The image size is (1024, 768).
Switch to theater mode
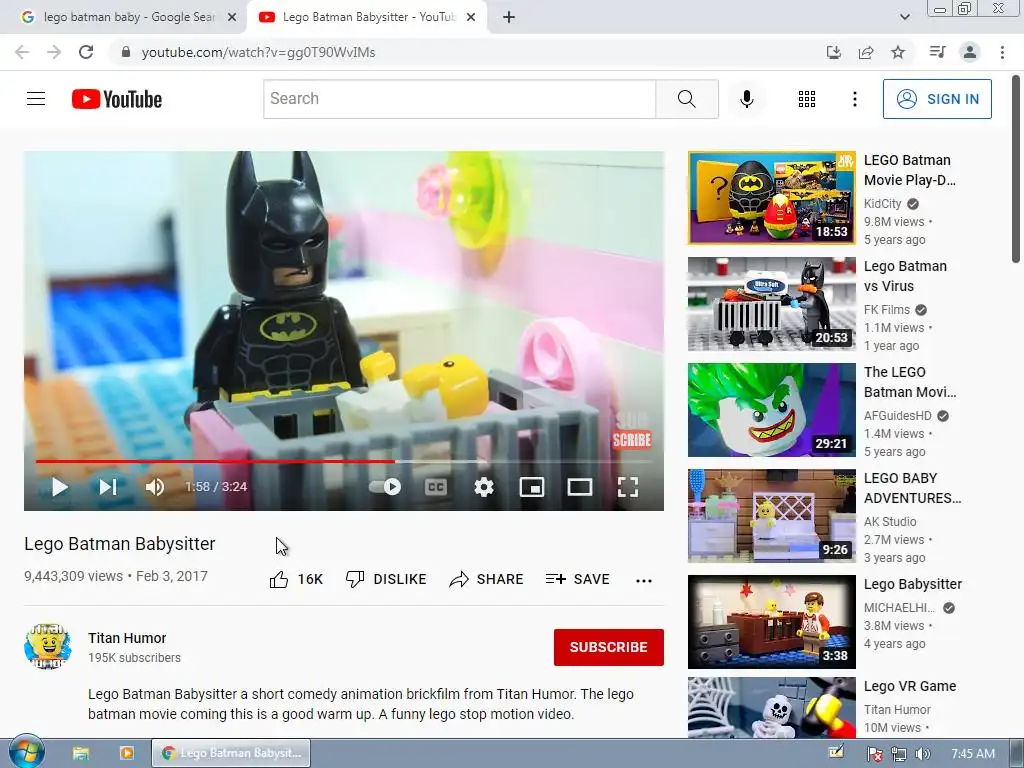click(580, 487)
